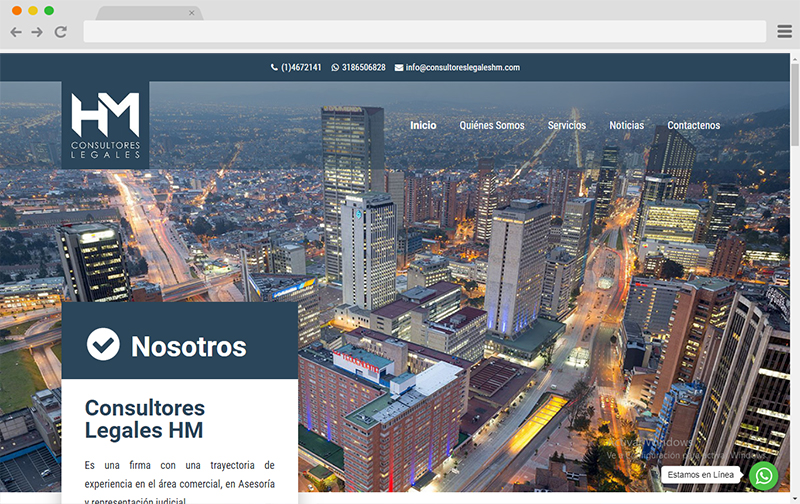
Task: Reload the page with refresh icon
Action: pos(61,32)
